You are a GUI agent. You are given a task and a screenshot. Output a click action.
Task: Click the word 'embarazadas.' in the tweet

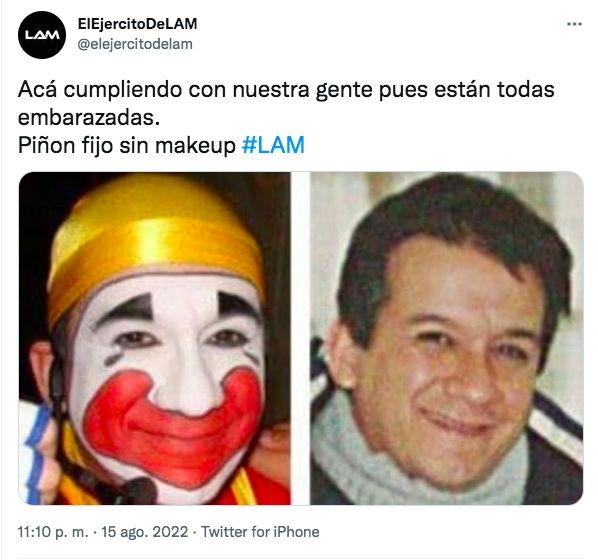[x=89, y=117]
